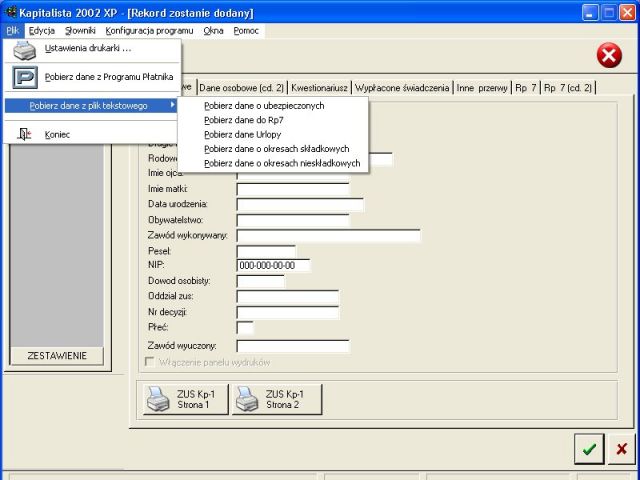Open the Słowniki menu
This screenshot has height=480, width=640.
pos(80,31)
